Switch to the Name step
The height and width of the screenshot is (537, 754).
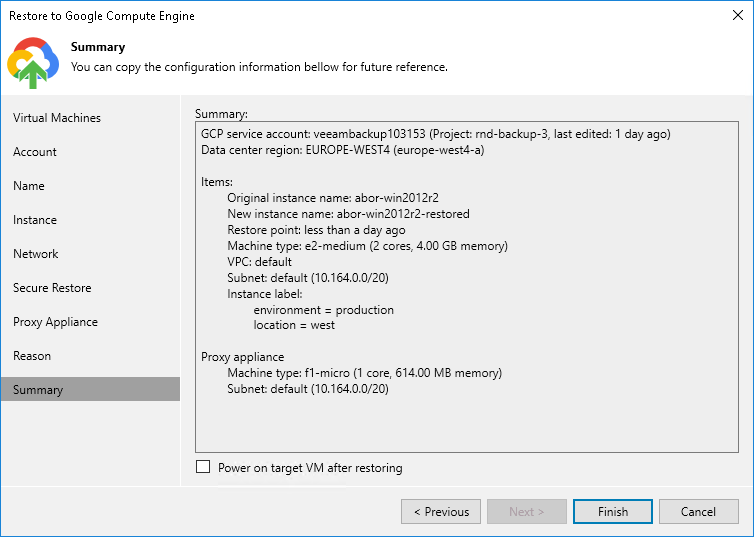29,186
